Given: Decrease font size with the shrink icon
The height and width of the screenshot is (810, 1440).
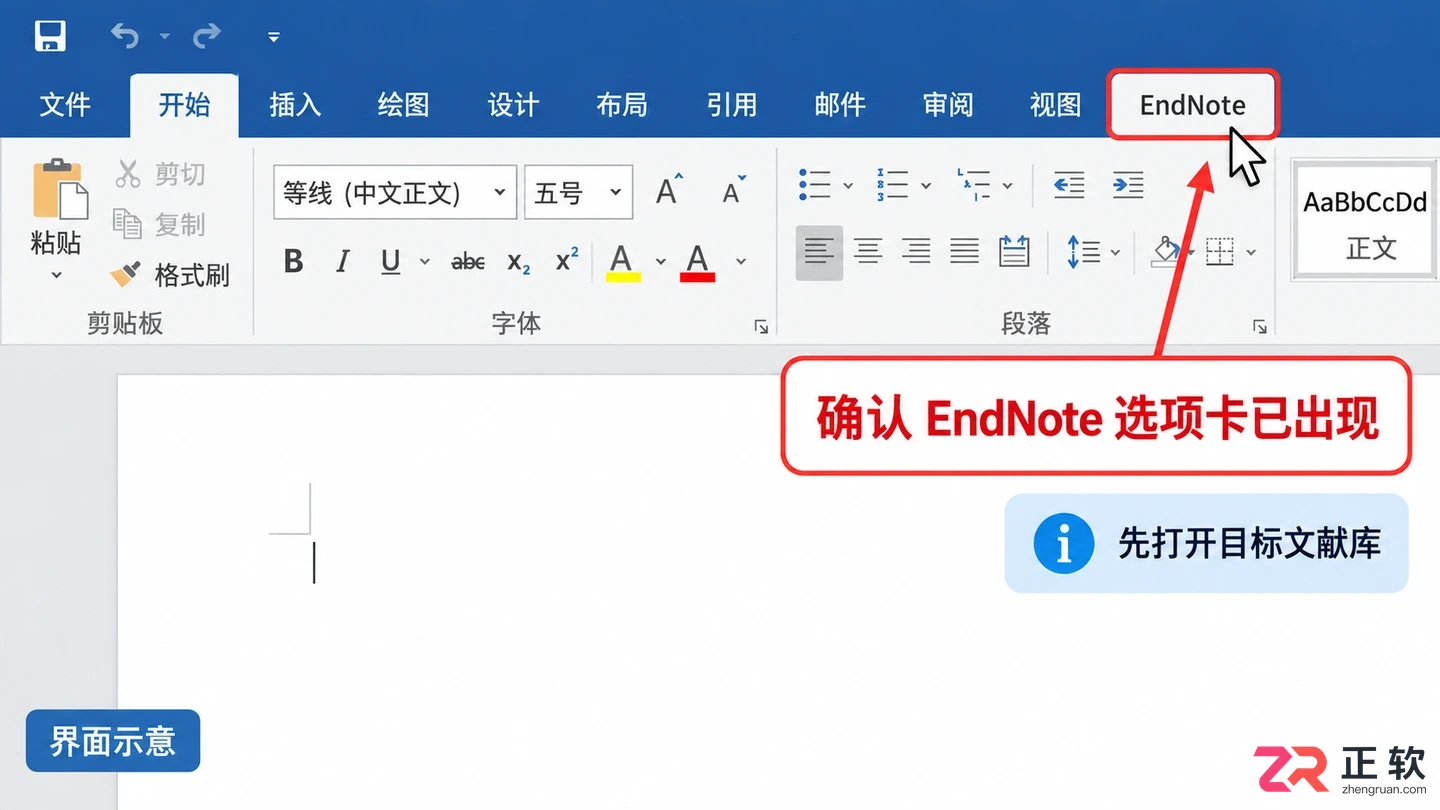Looking at the screenshot, I should point(734,190).
